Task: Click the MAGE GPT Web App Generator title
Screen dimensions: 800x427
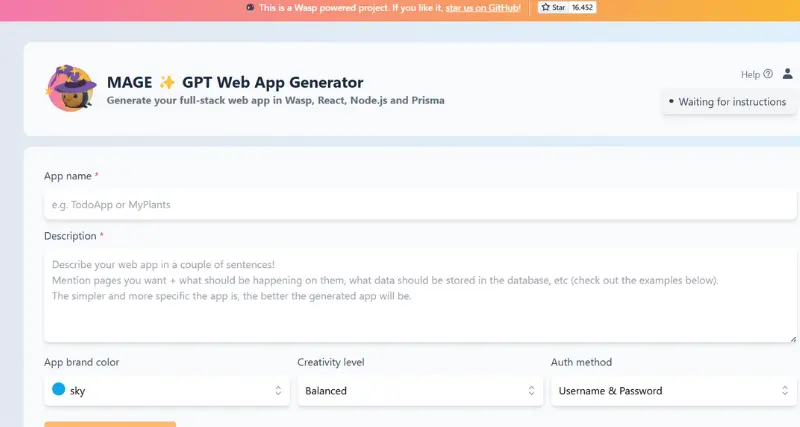Action: [235, 83]
